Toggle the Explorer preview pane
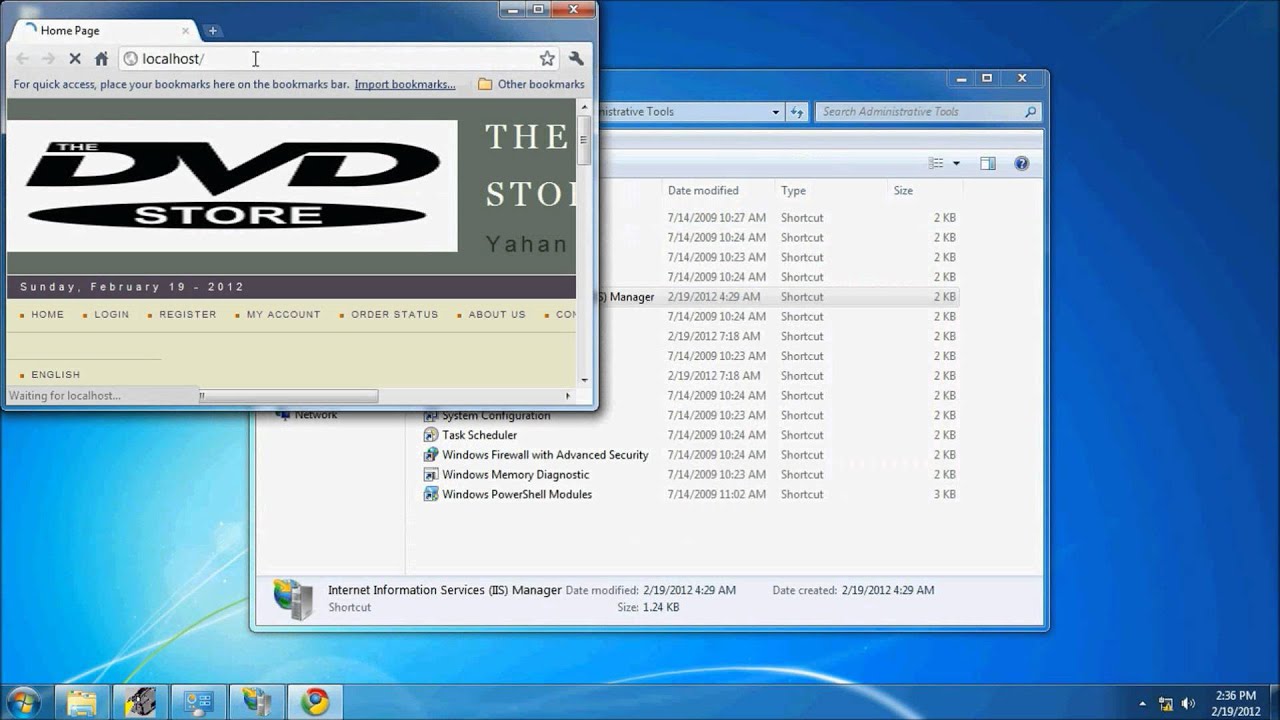Screen dimensions: 1280x720 click(x=988, y=163)
